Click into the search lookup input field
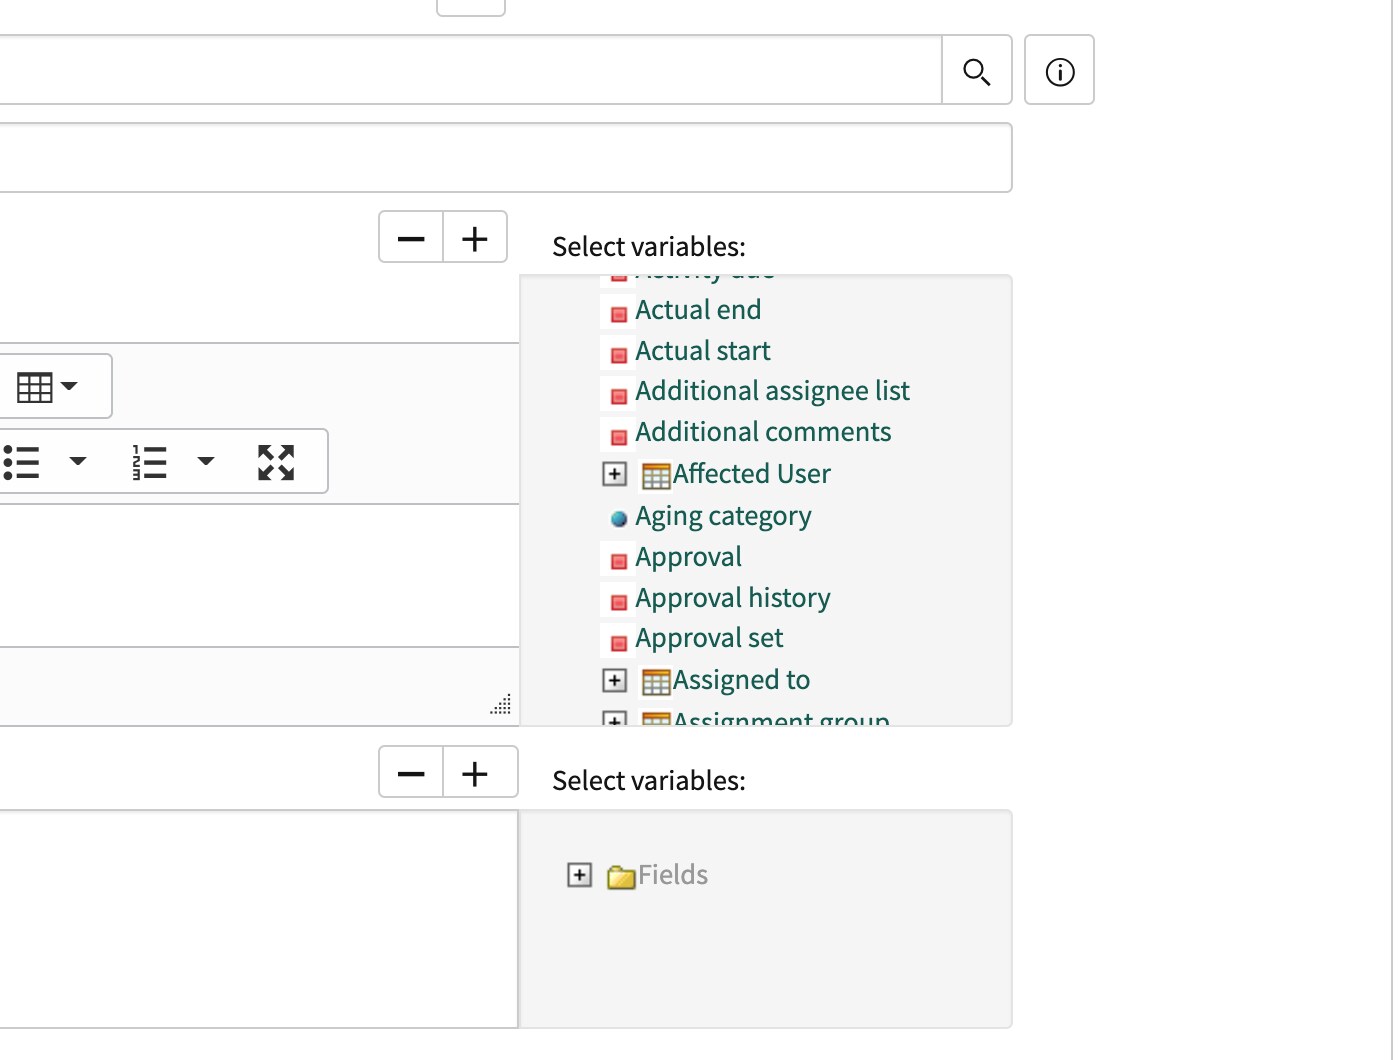Screen dimensions: 1400x1060 coord(470,70)
